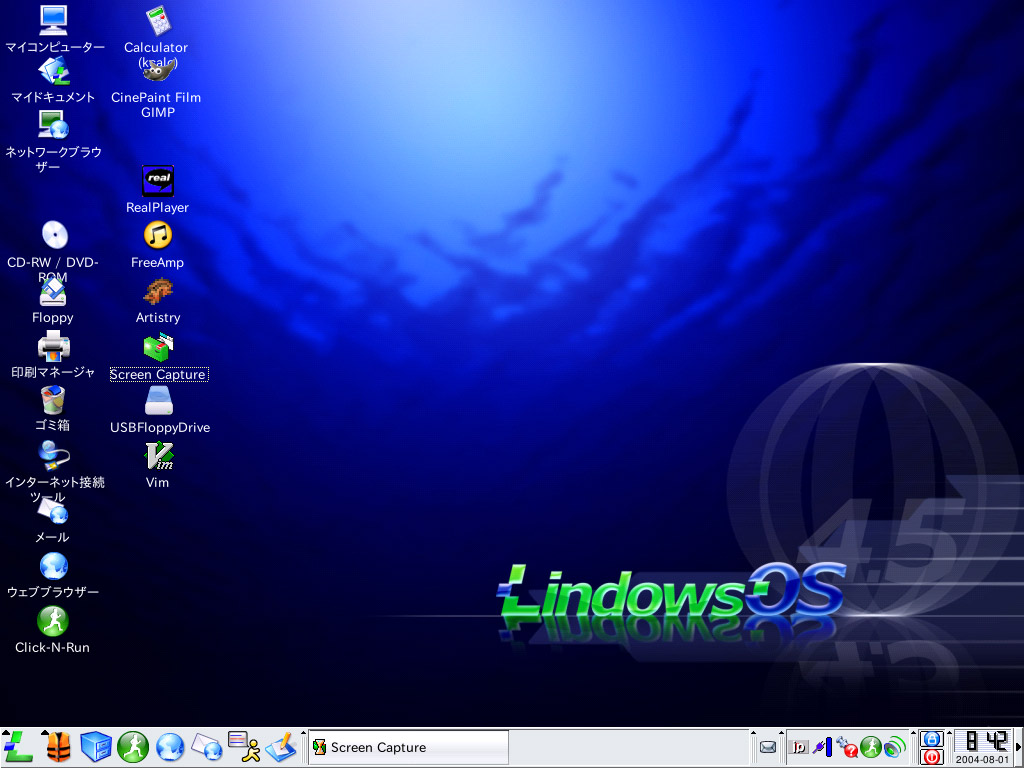Viewport: 1024px width, 768px height.
Task: Launch the Artistry desktop icon
Action: pyautogui.click(x=157, y=291)
